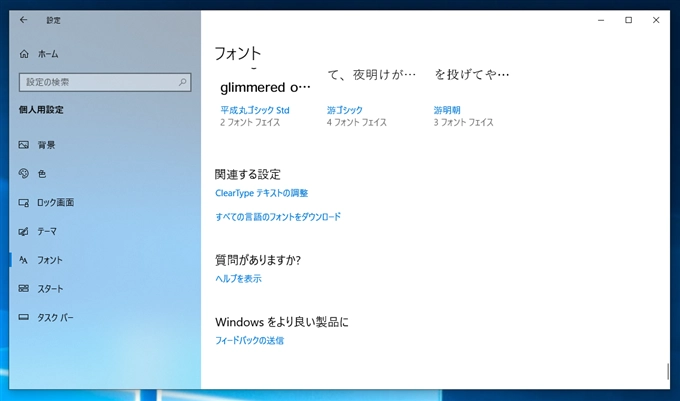Screen dimensions: 680x401
Task: Click the 質問がありますか? heading
Action: [x=258, y=260]
